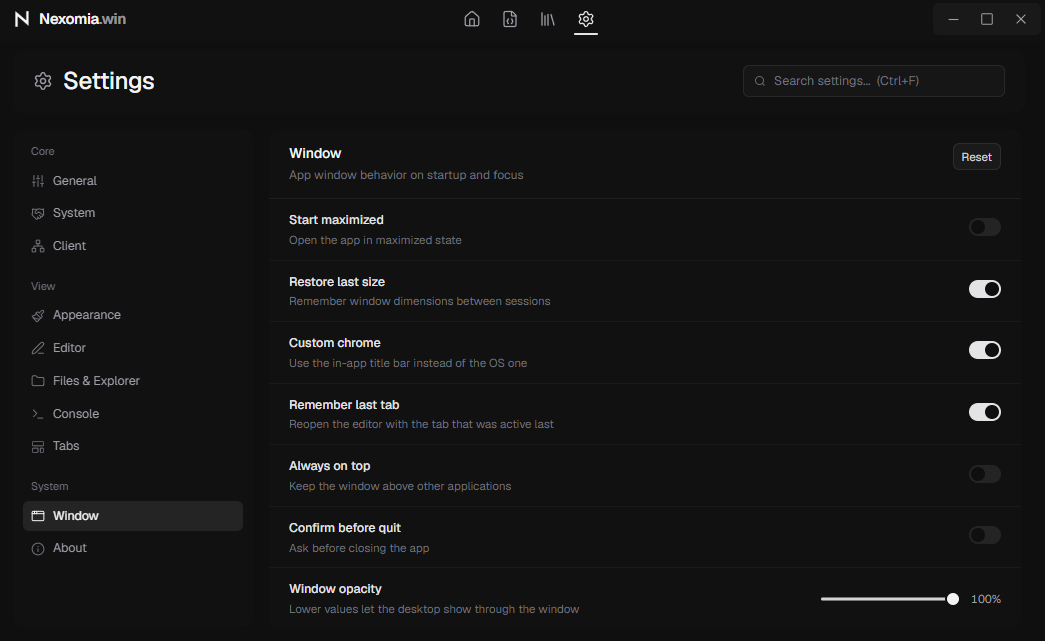1045x641 pixels.
Task: Click the 100% opacity value
Action: [986, 599]
